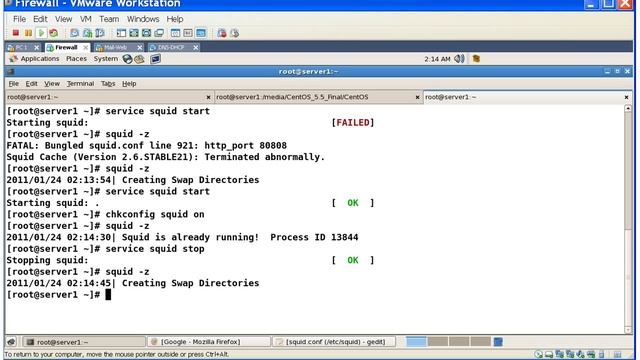Select the Firewall virtual machine tab
Viewport: 640px width, 360px height.
pyautogui.click(x=67, y=47)
